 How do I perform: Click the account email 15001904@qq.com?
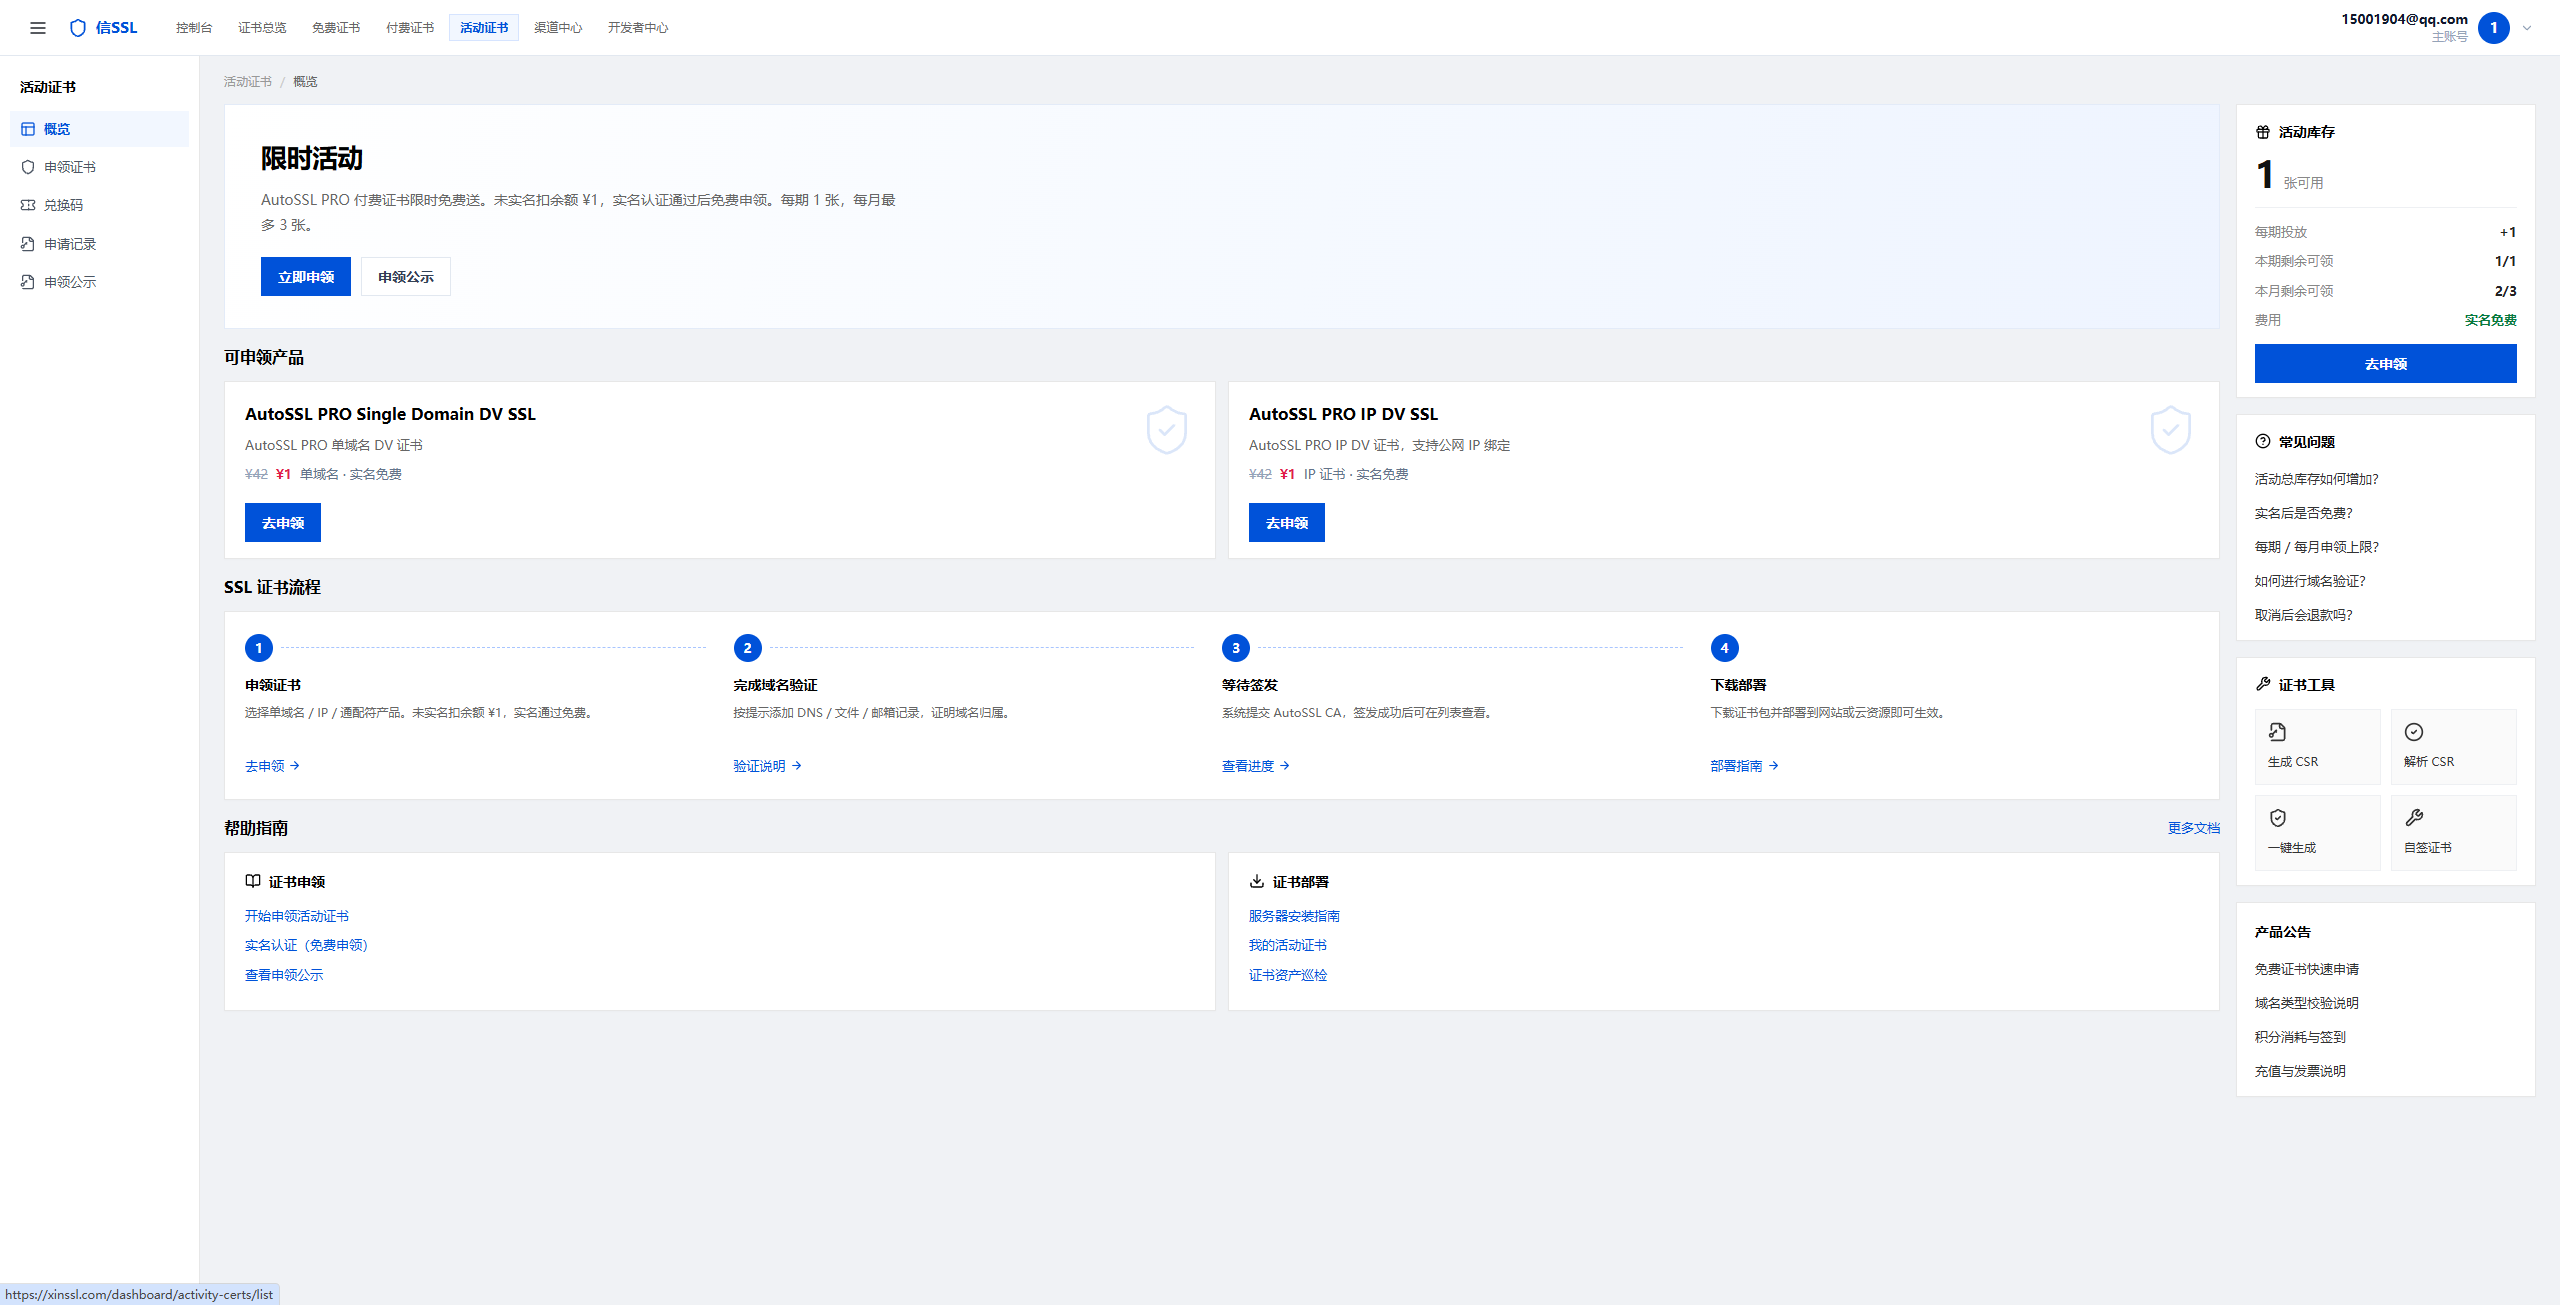(x=2404, y=19)
